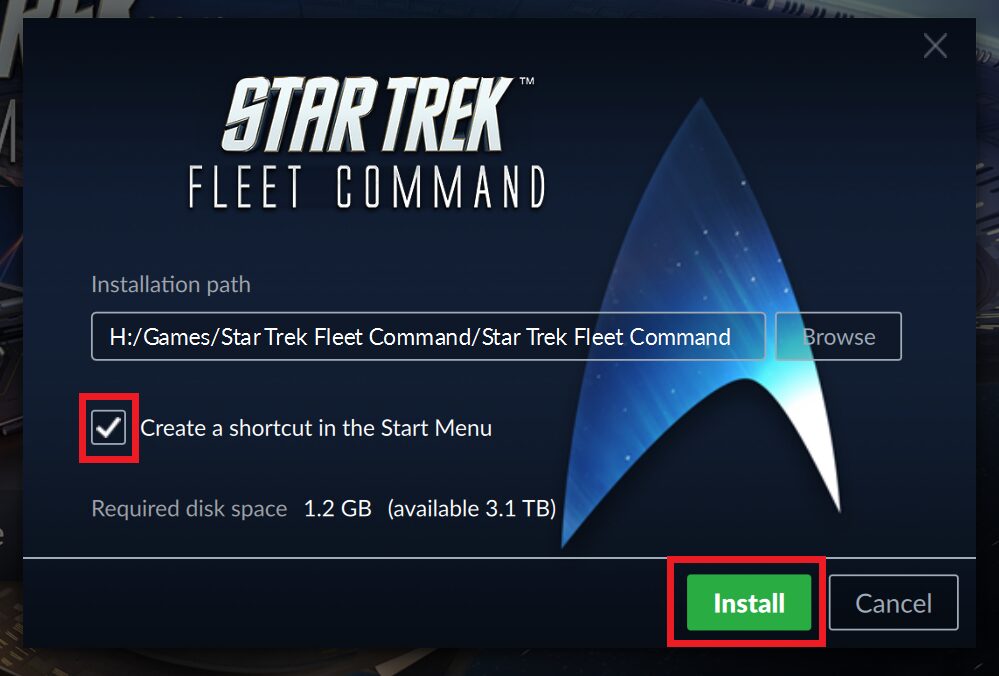Image resolution: width=999 pixels, height=676 pixels.
Task: Click the 'Installation path' label
Action: coord(171,284)
